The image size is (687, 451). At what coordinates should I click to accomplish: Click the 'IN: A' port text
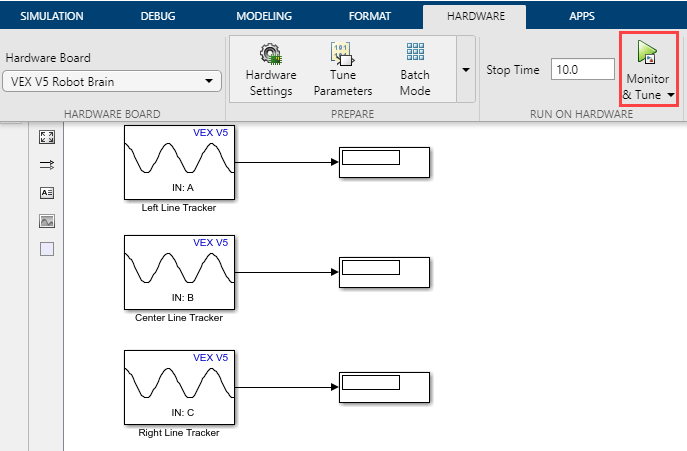[x=183, y=188]
